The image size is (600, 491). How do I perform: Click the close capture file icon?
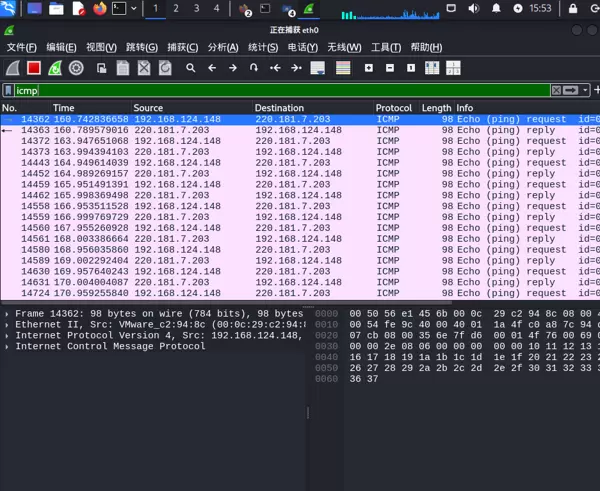[x=144, y=68]
